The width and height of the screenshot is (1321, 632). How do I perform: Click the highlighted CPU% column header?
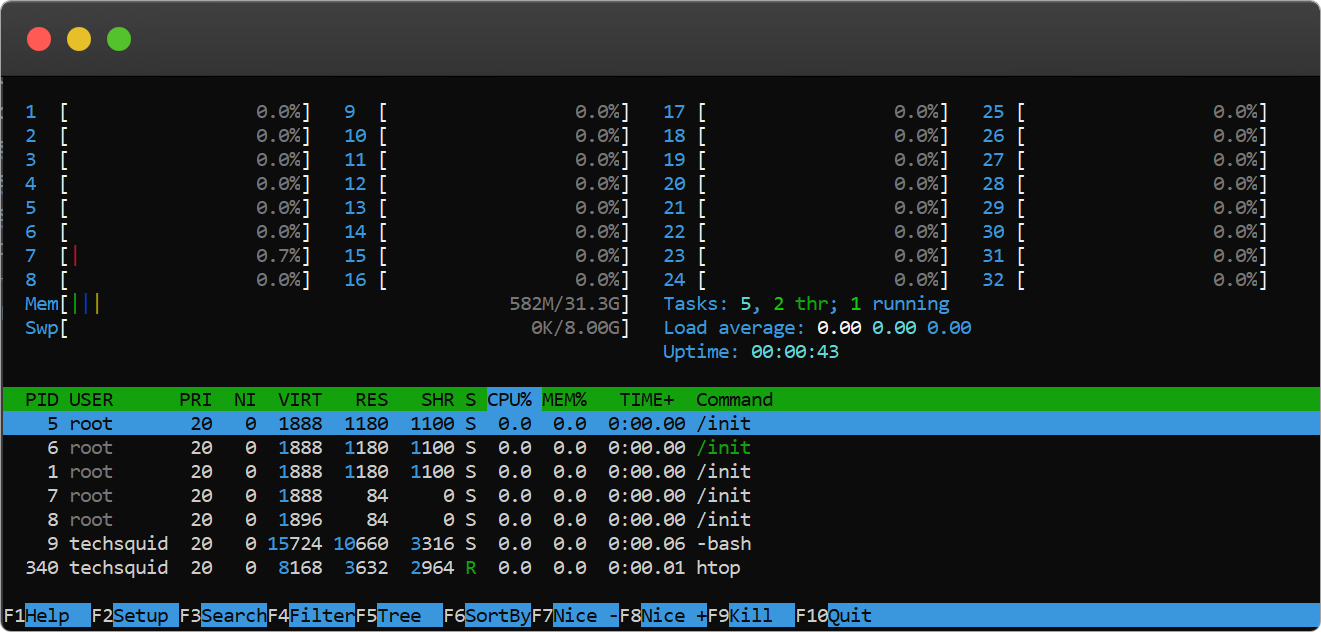pos(514,400)
